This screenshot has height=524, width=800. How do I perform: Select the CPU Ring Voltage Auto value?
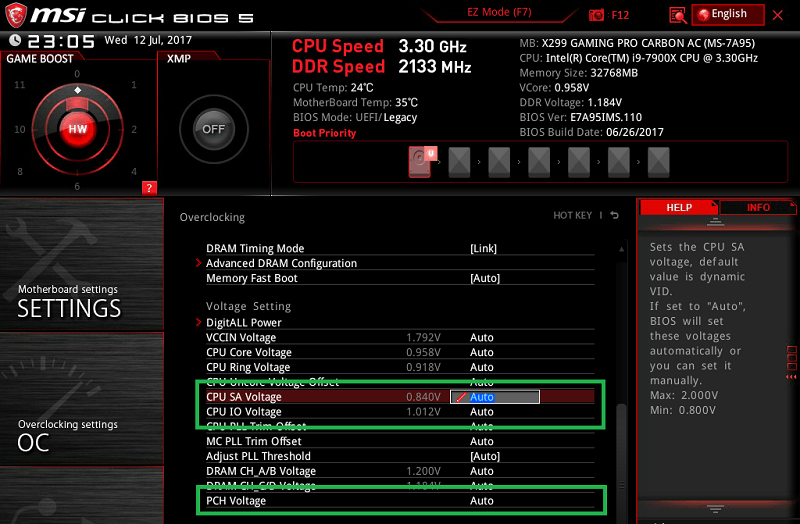(482, 367)
